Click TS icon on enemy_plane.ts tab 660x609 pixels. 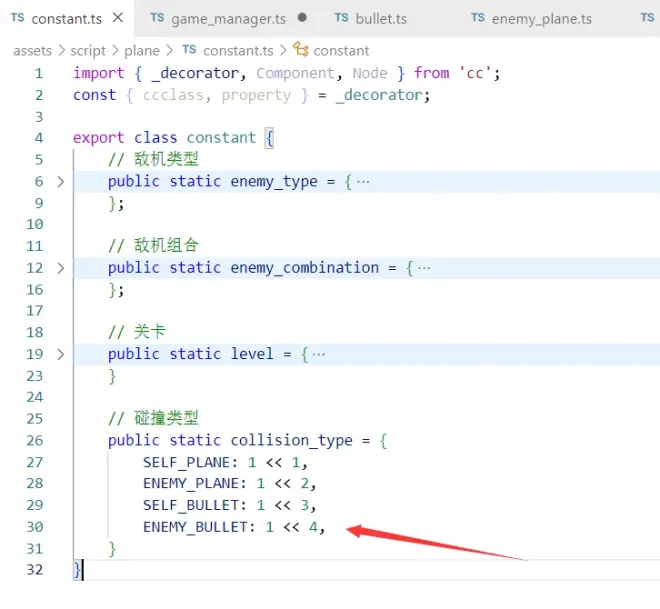[478, 18]
